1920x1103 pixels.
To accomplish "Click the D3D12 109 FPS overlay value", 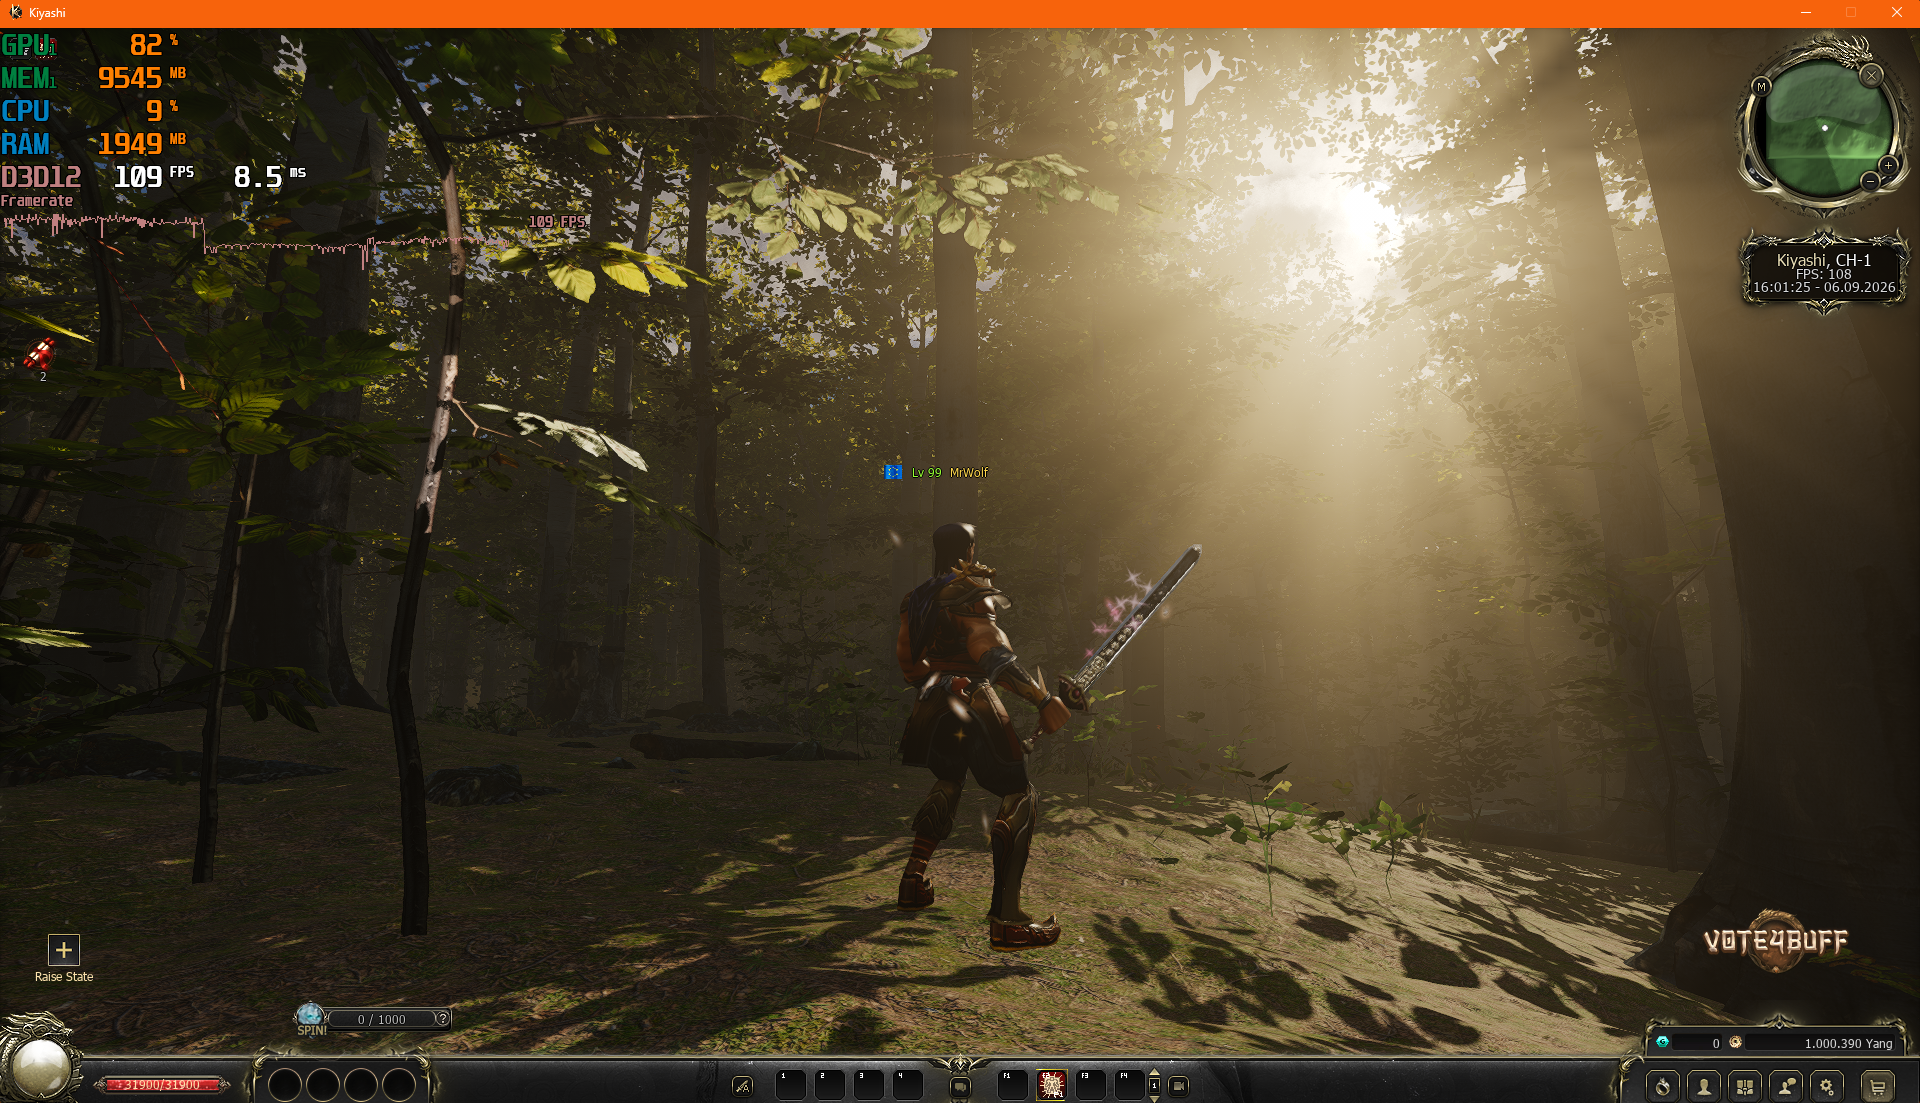I will click(153, 177).
